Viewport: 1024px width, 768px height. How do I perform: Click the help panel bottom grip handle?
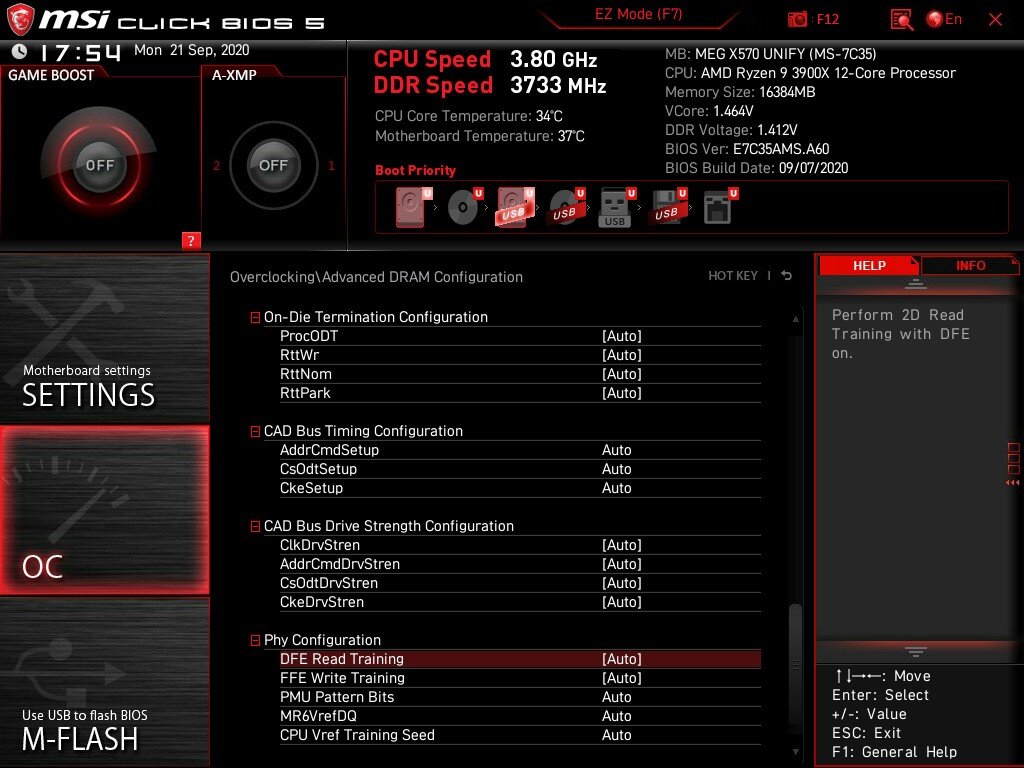916,651
